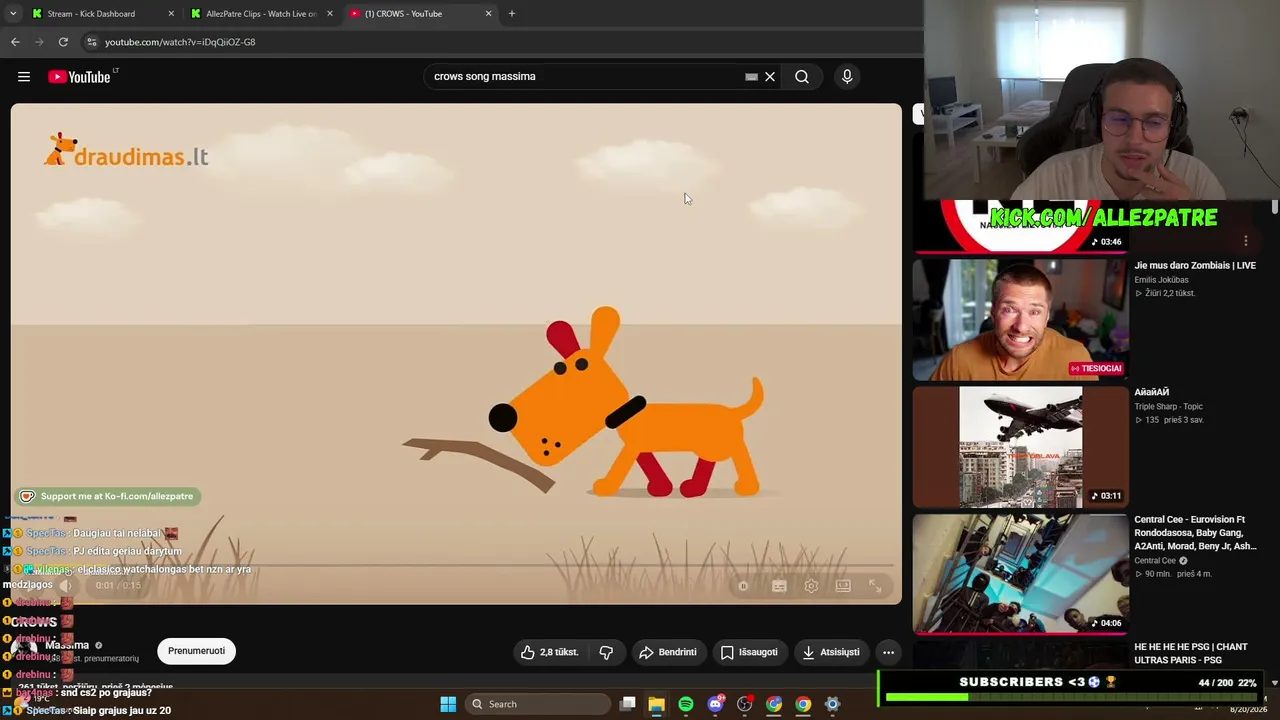Open Spotify from the taskbar
The image size is (1280, 720).
click(x=686, y=704)
